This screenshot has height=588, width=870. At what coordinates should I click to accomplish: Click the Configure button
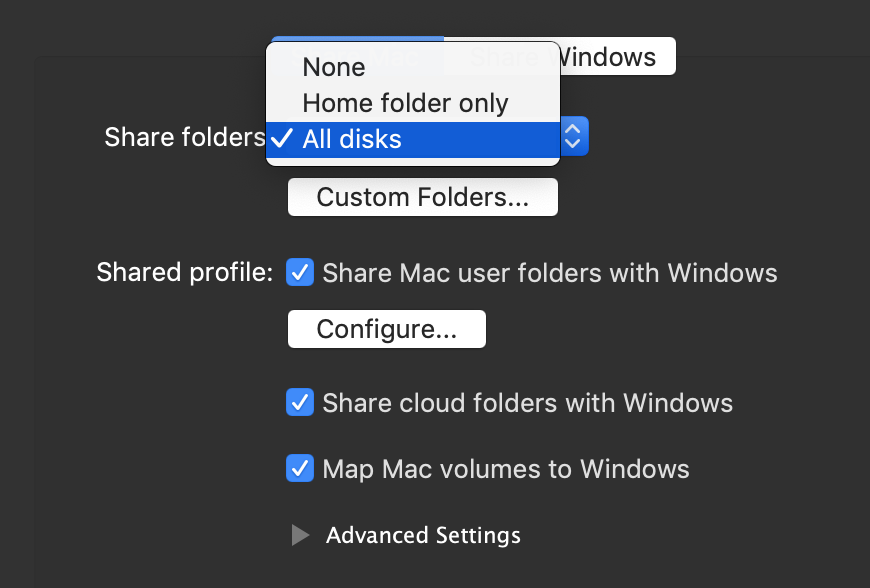pyautogui.click(x=387, y=329)
